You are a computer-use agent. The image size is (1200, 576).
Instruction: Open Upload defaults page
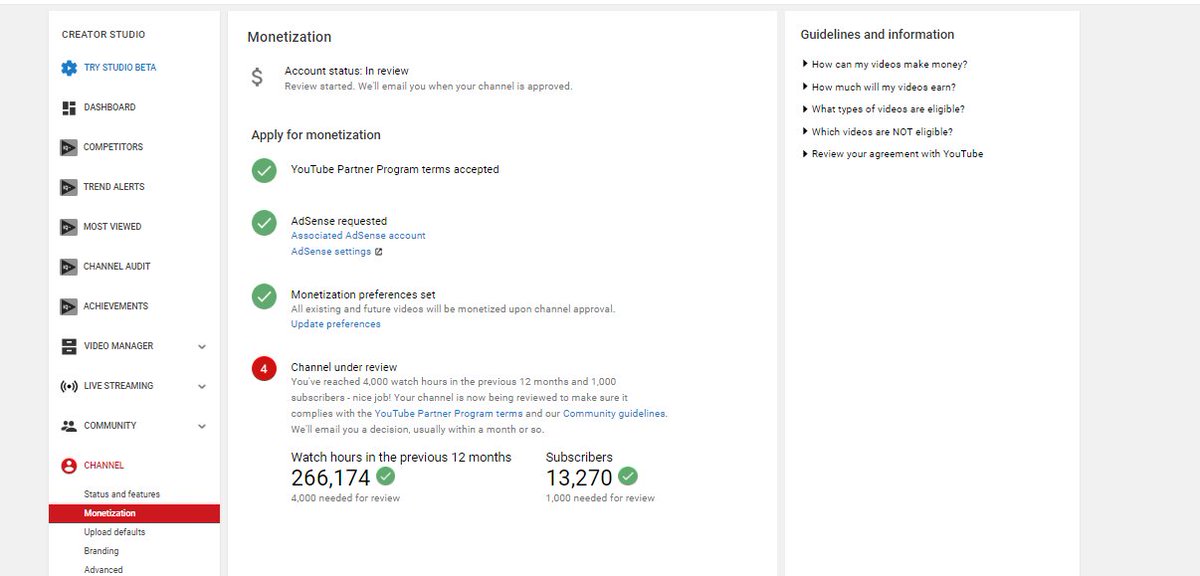tap(114, 532)
